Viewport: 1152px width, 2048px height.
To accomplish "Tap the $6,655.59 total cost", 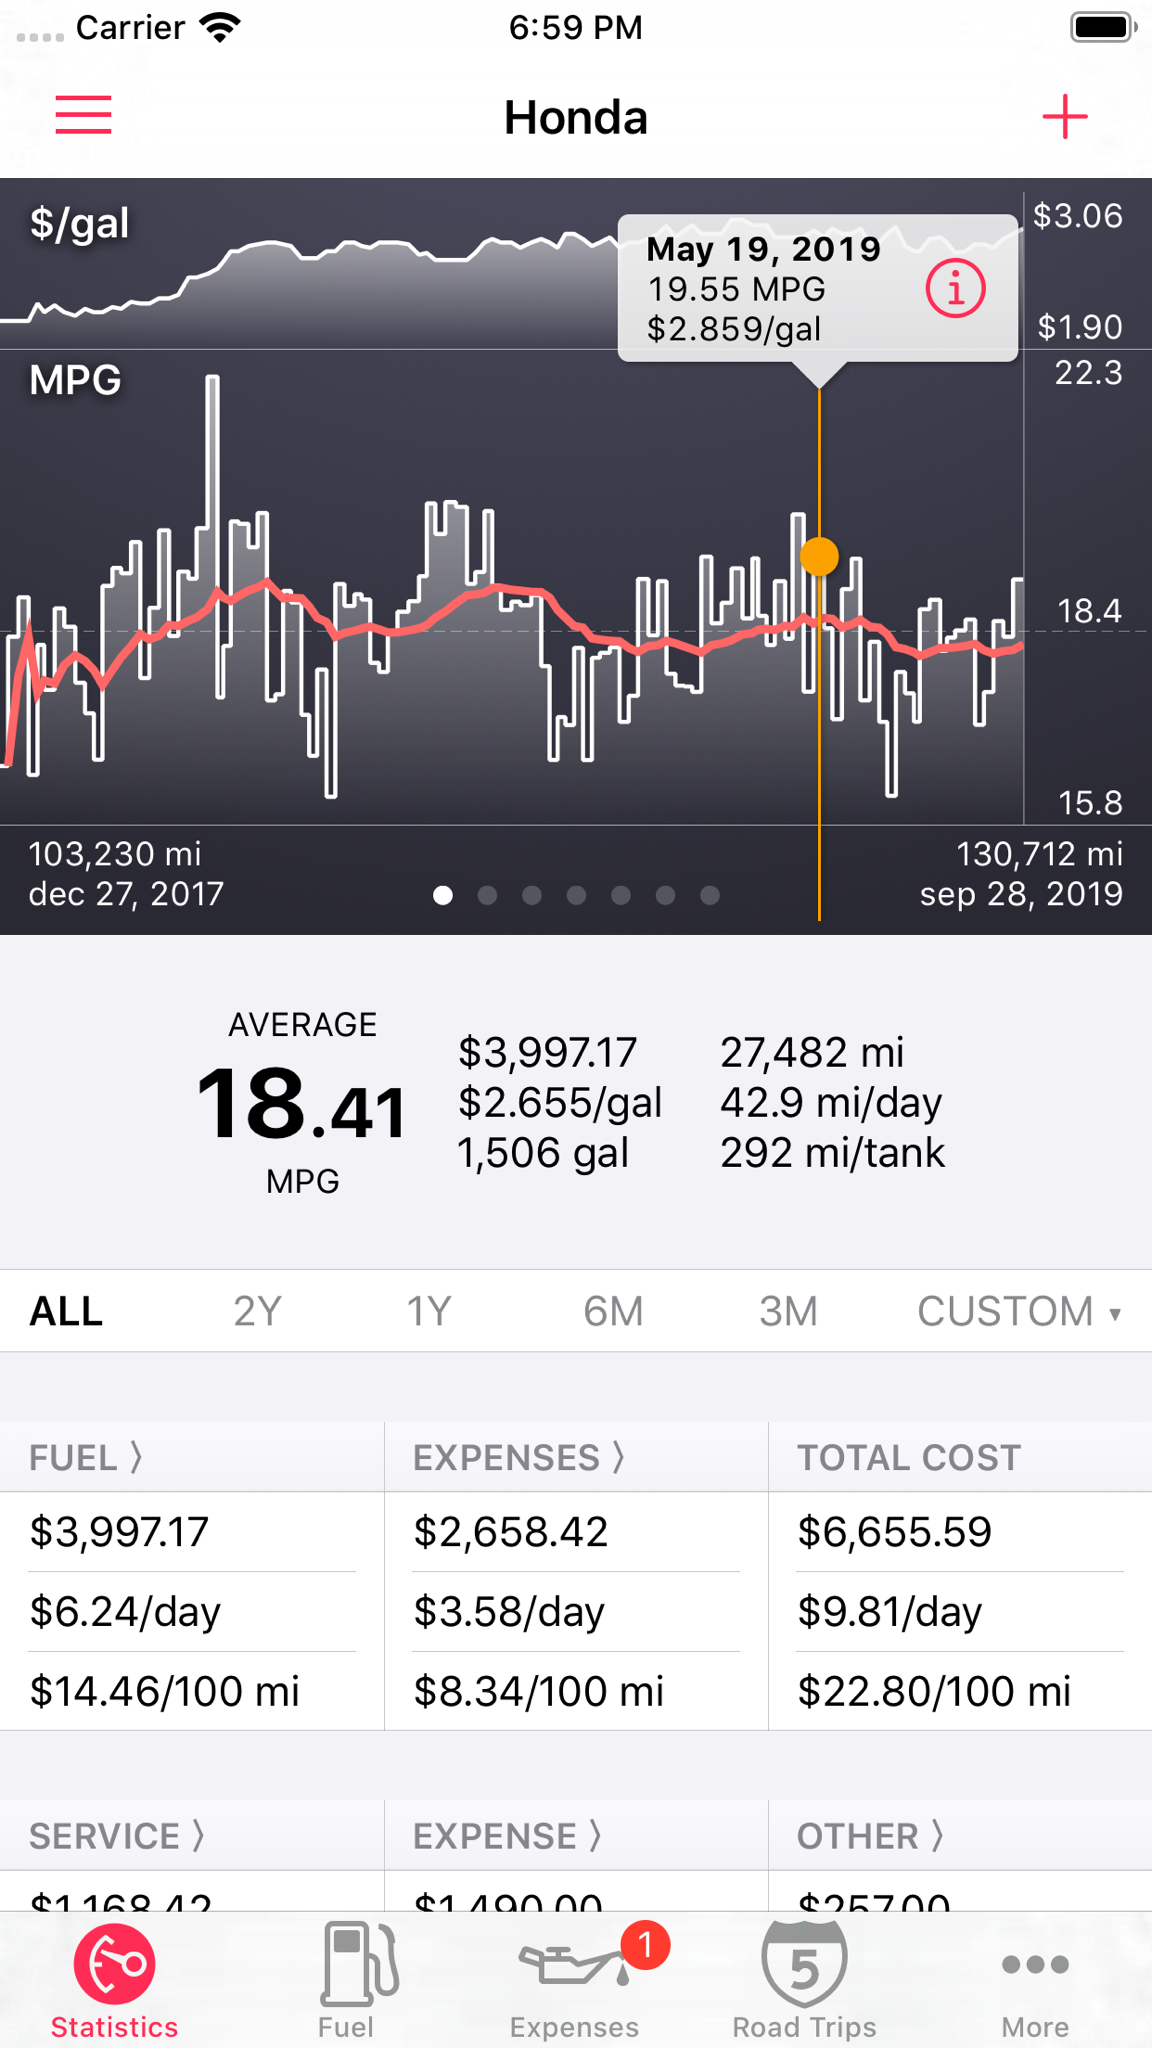I will (894, 1532).
